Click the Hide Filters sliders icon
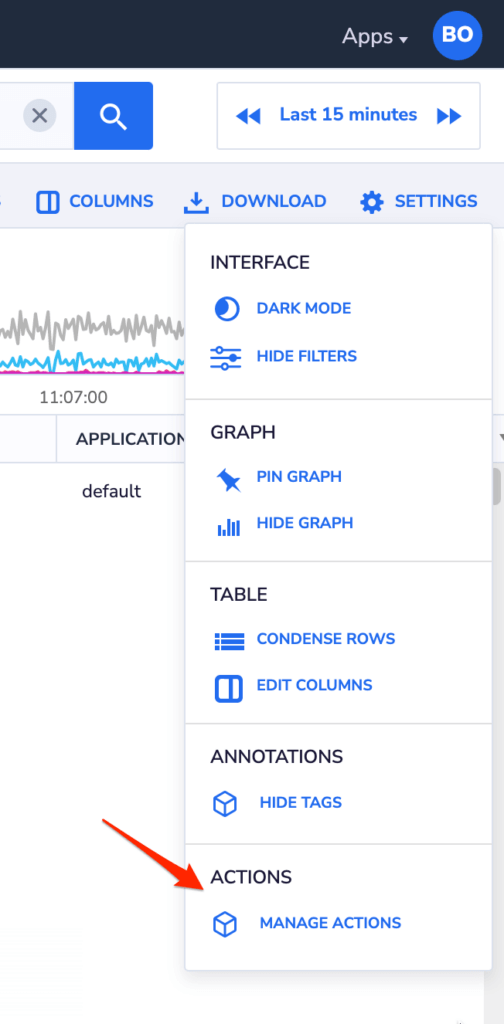This screenshot has height=1024, width=504. click(x=226, y=357)
